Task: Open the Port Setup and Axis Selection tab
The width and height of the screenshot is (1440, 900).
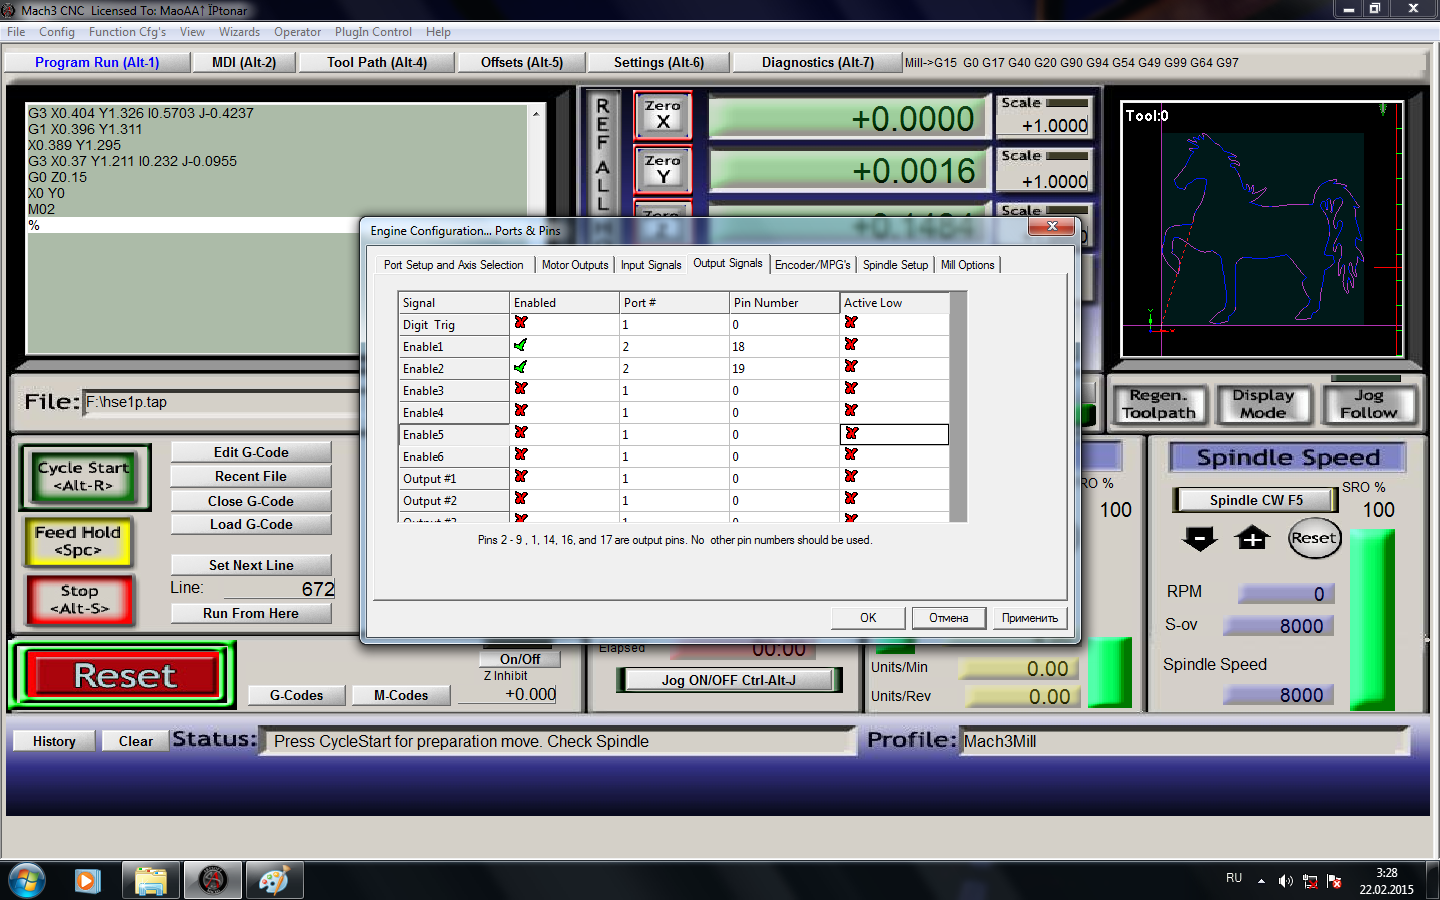Action: (453, 265)
